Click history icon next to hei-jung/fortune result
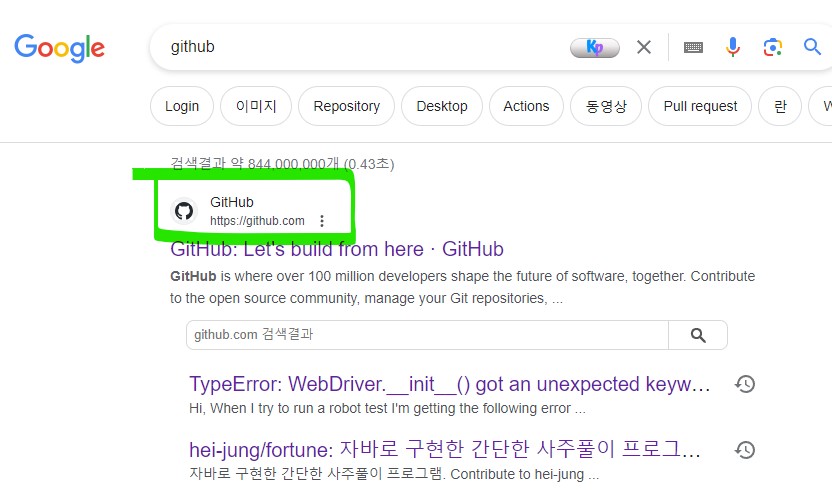The image size is (832, 503). click(x=745, y=449)
